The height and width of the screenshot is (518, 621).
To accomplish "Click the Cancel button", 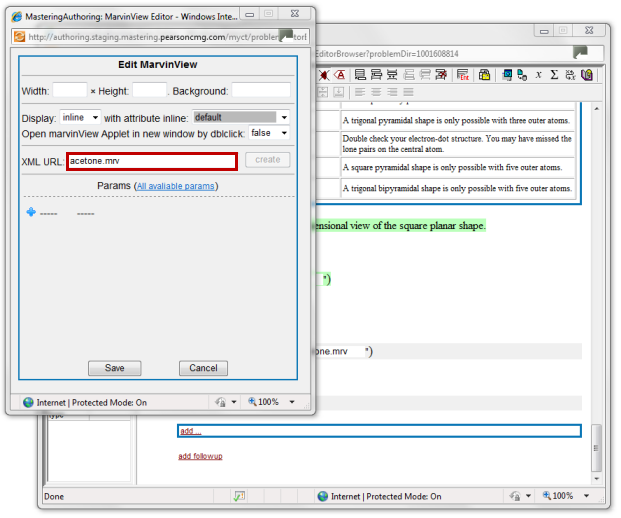I will [x=203, y=368].
